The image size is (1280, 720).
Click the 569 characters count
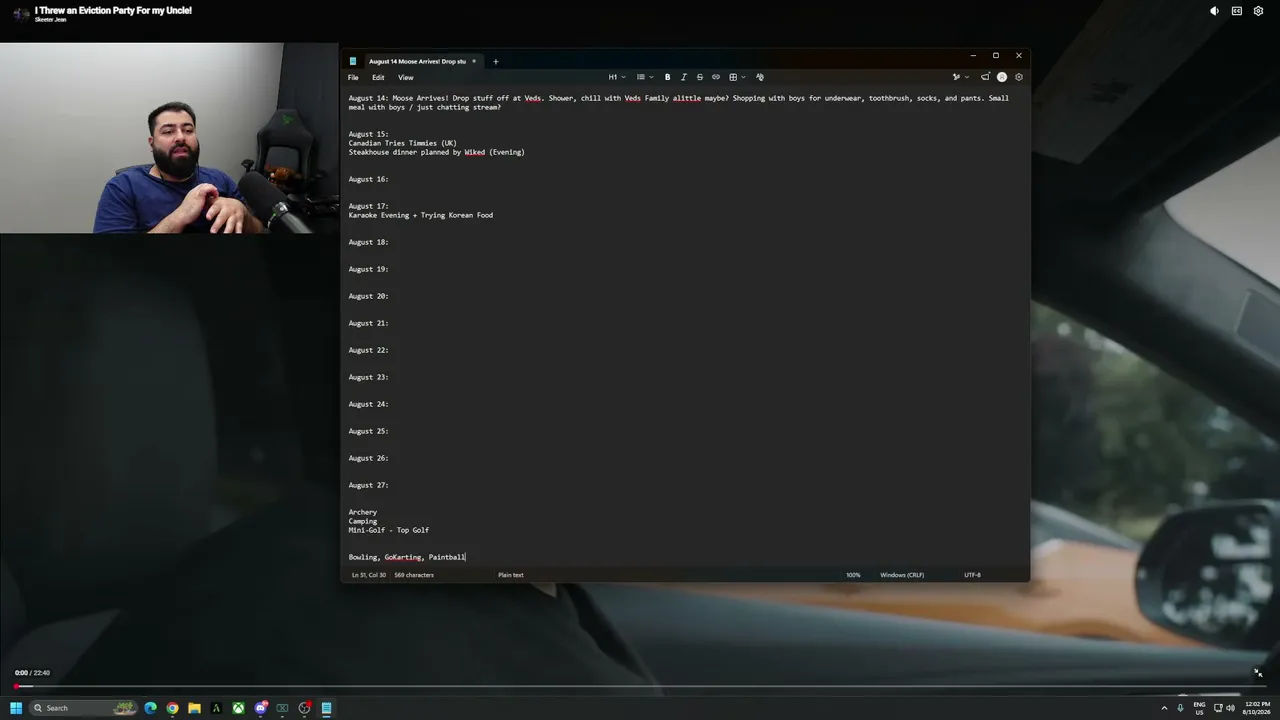[x=414, y=575]
